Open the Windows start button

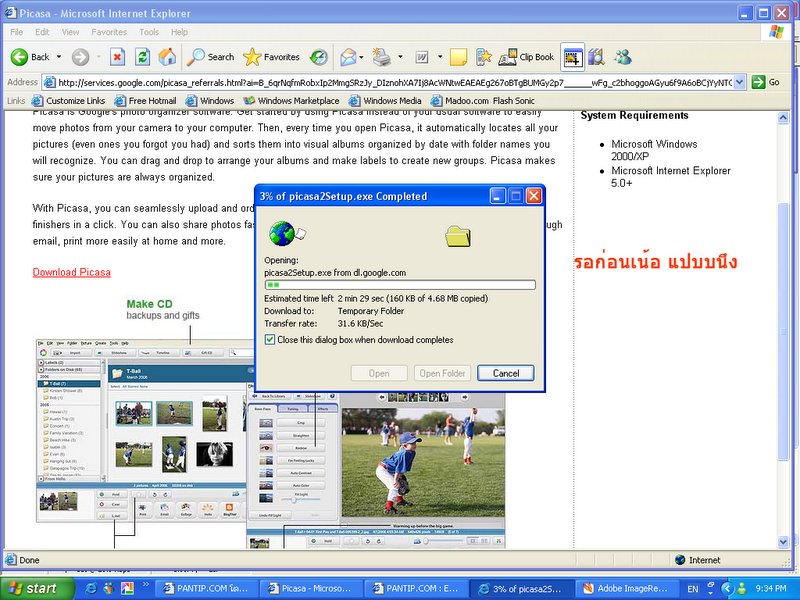pyautogui.click(x=37, y=588)
